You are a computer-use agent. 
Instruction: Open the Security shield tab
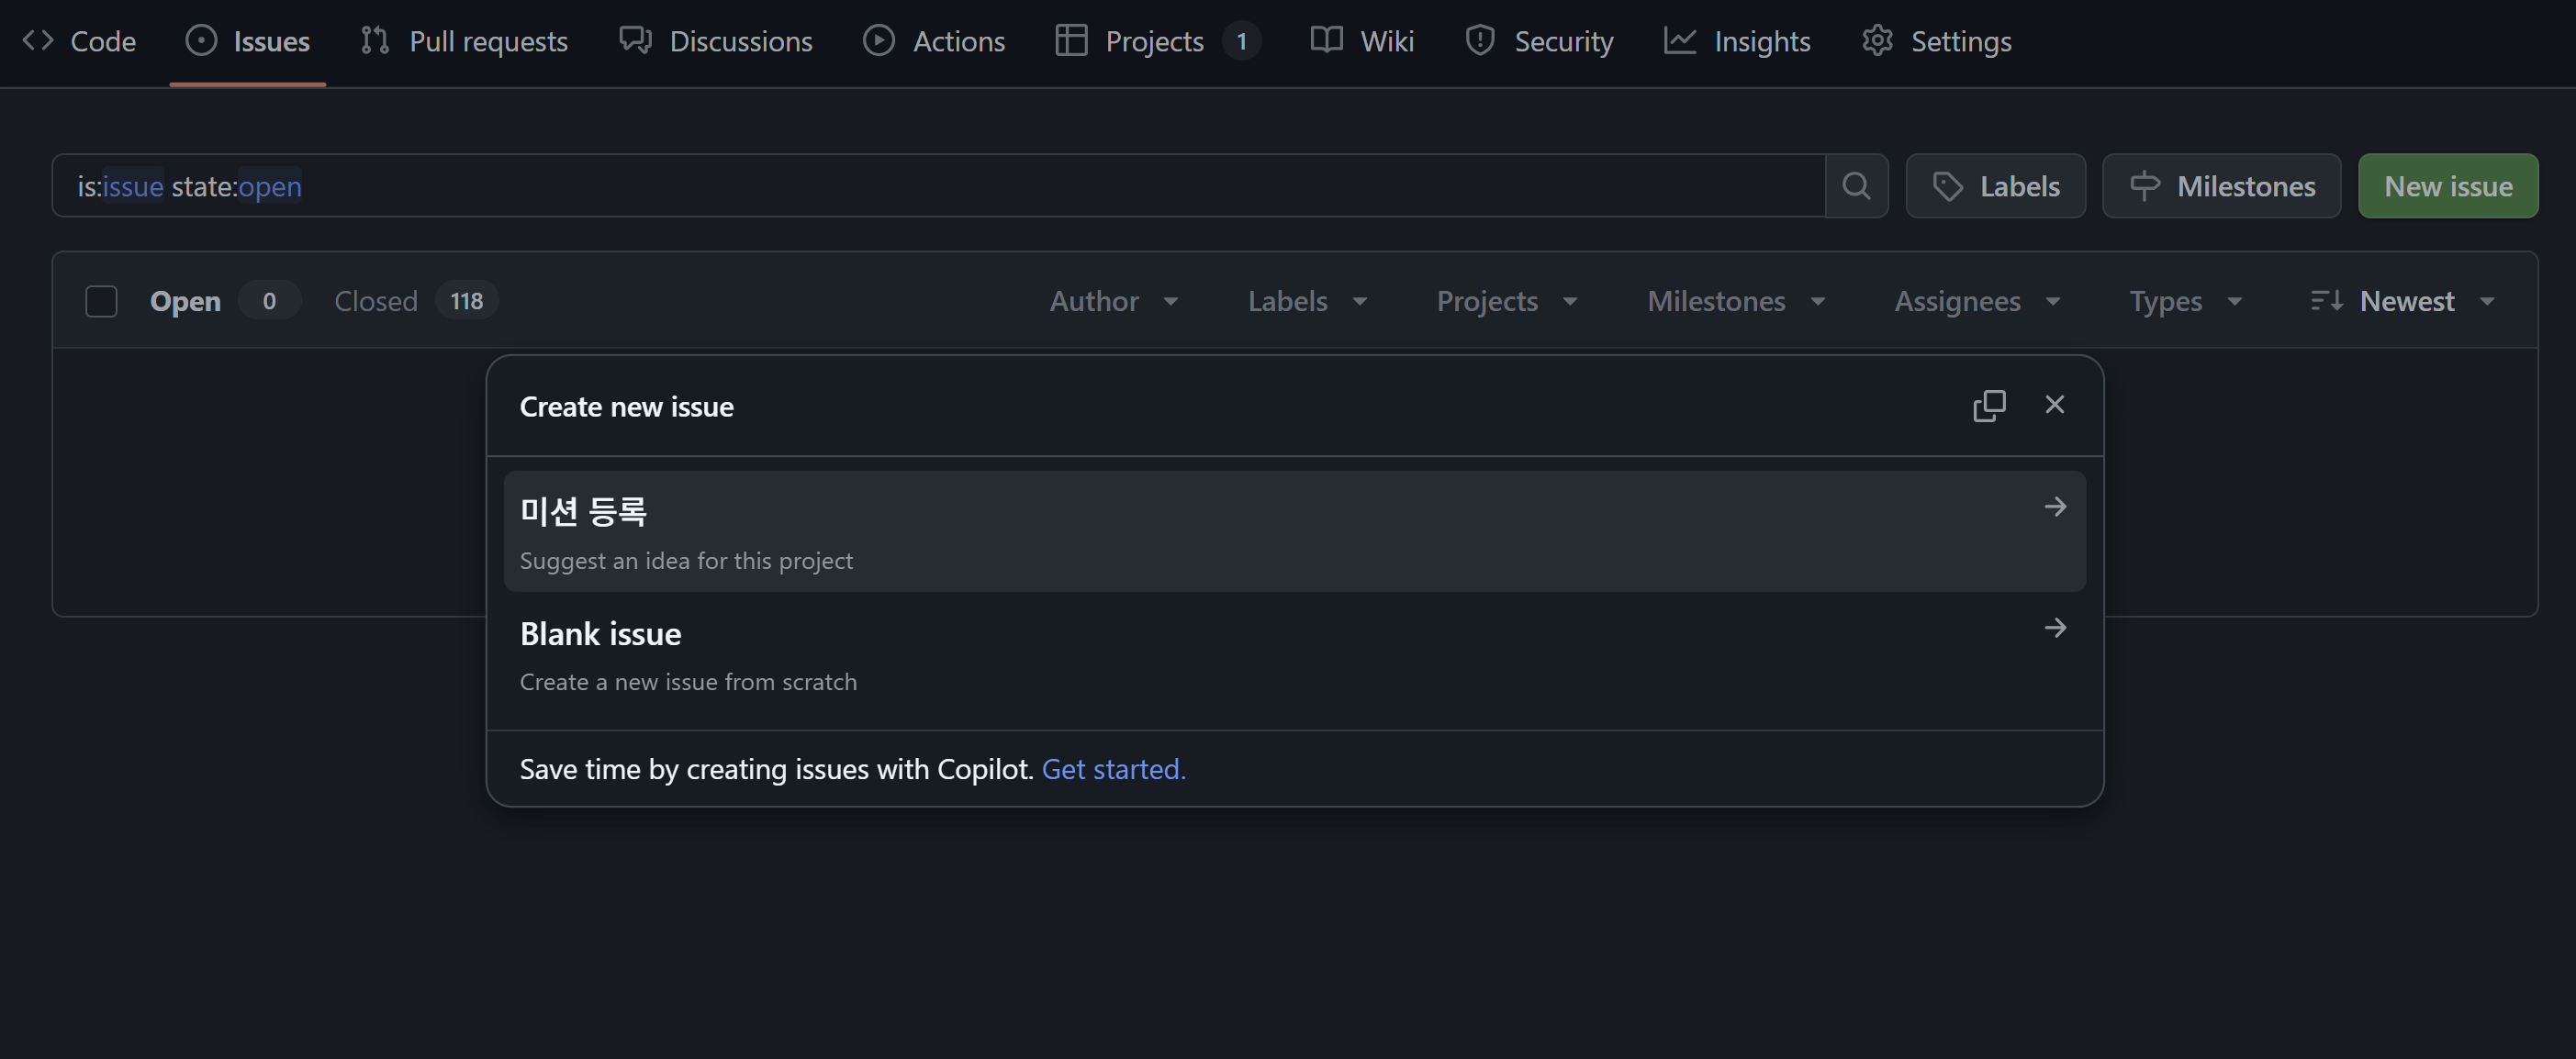click(x=1539, y=41)
